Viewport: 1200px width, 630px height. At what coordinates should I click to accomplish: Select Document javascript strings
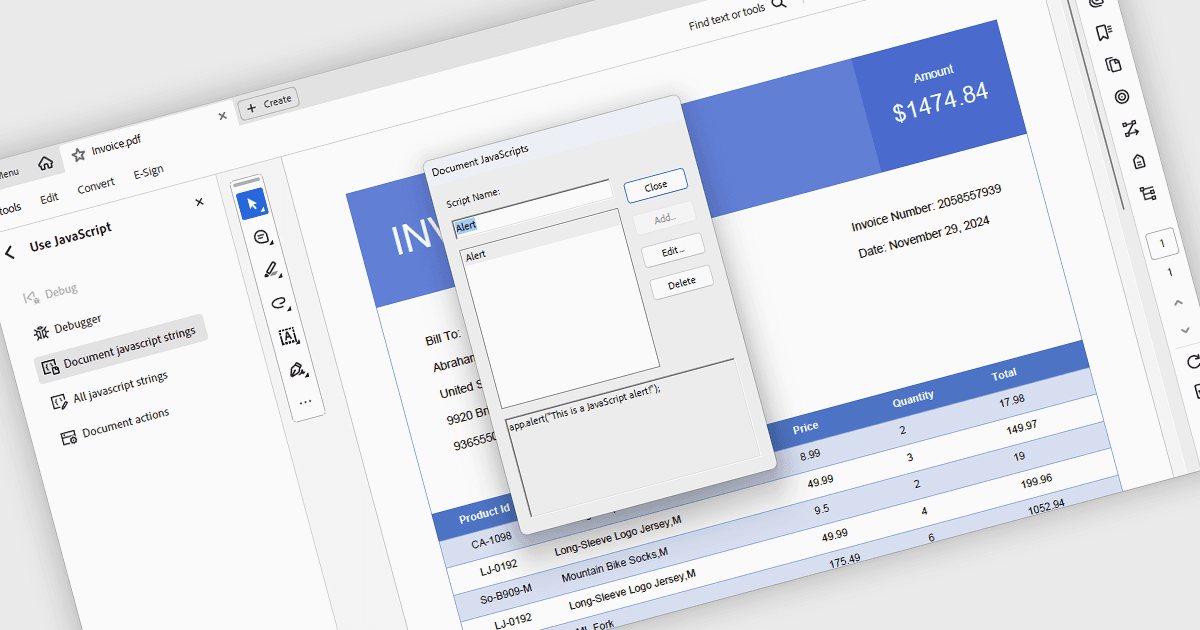[120, 349]
